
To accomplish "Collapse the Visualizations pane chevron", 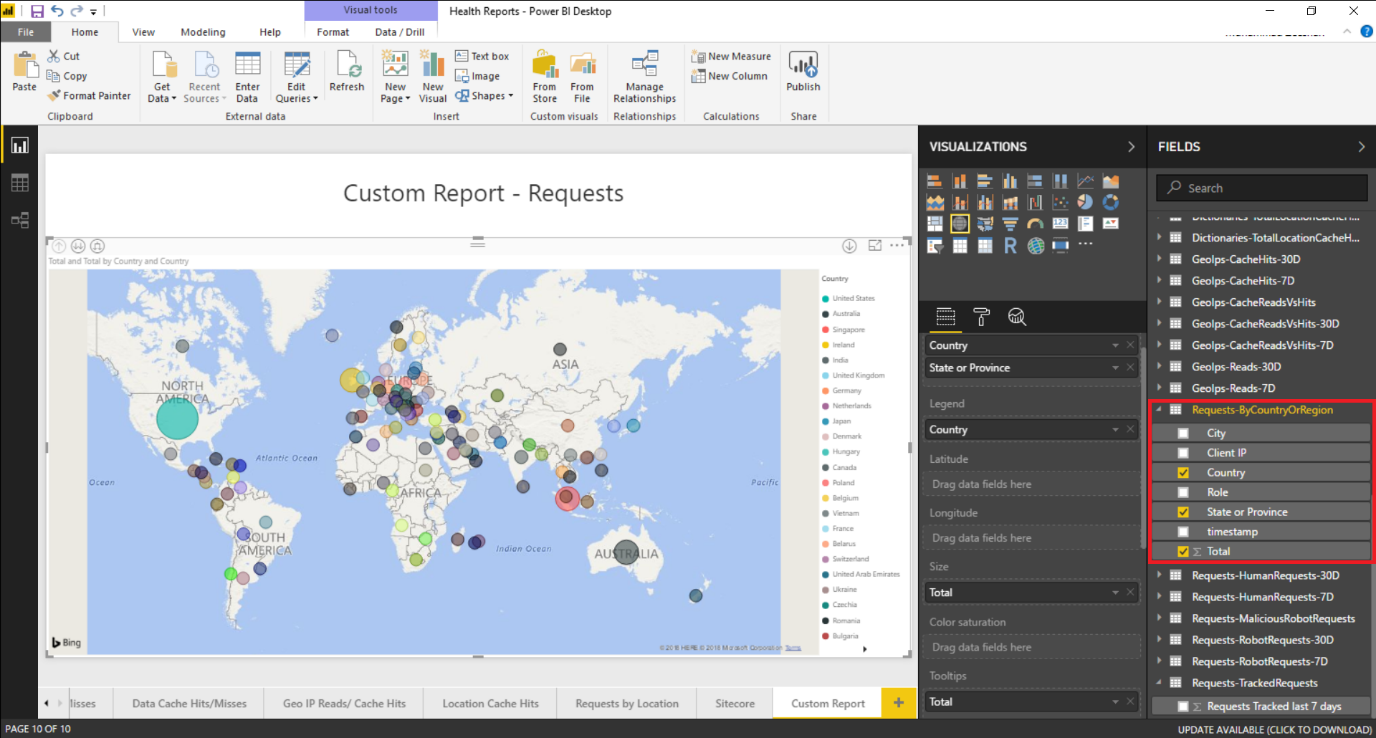I will point(1131,147).
